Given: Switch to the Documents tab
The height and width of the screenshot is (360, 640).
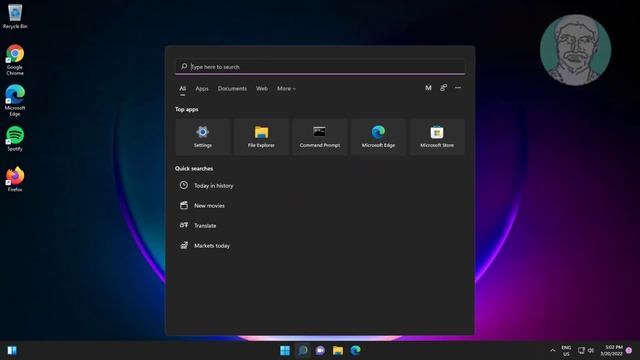Looking at the screenshot, I should pos(232,89).
